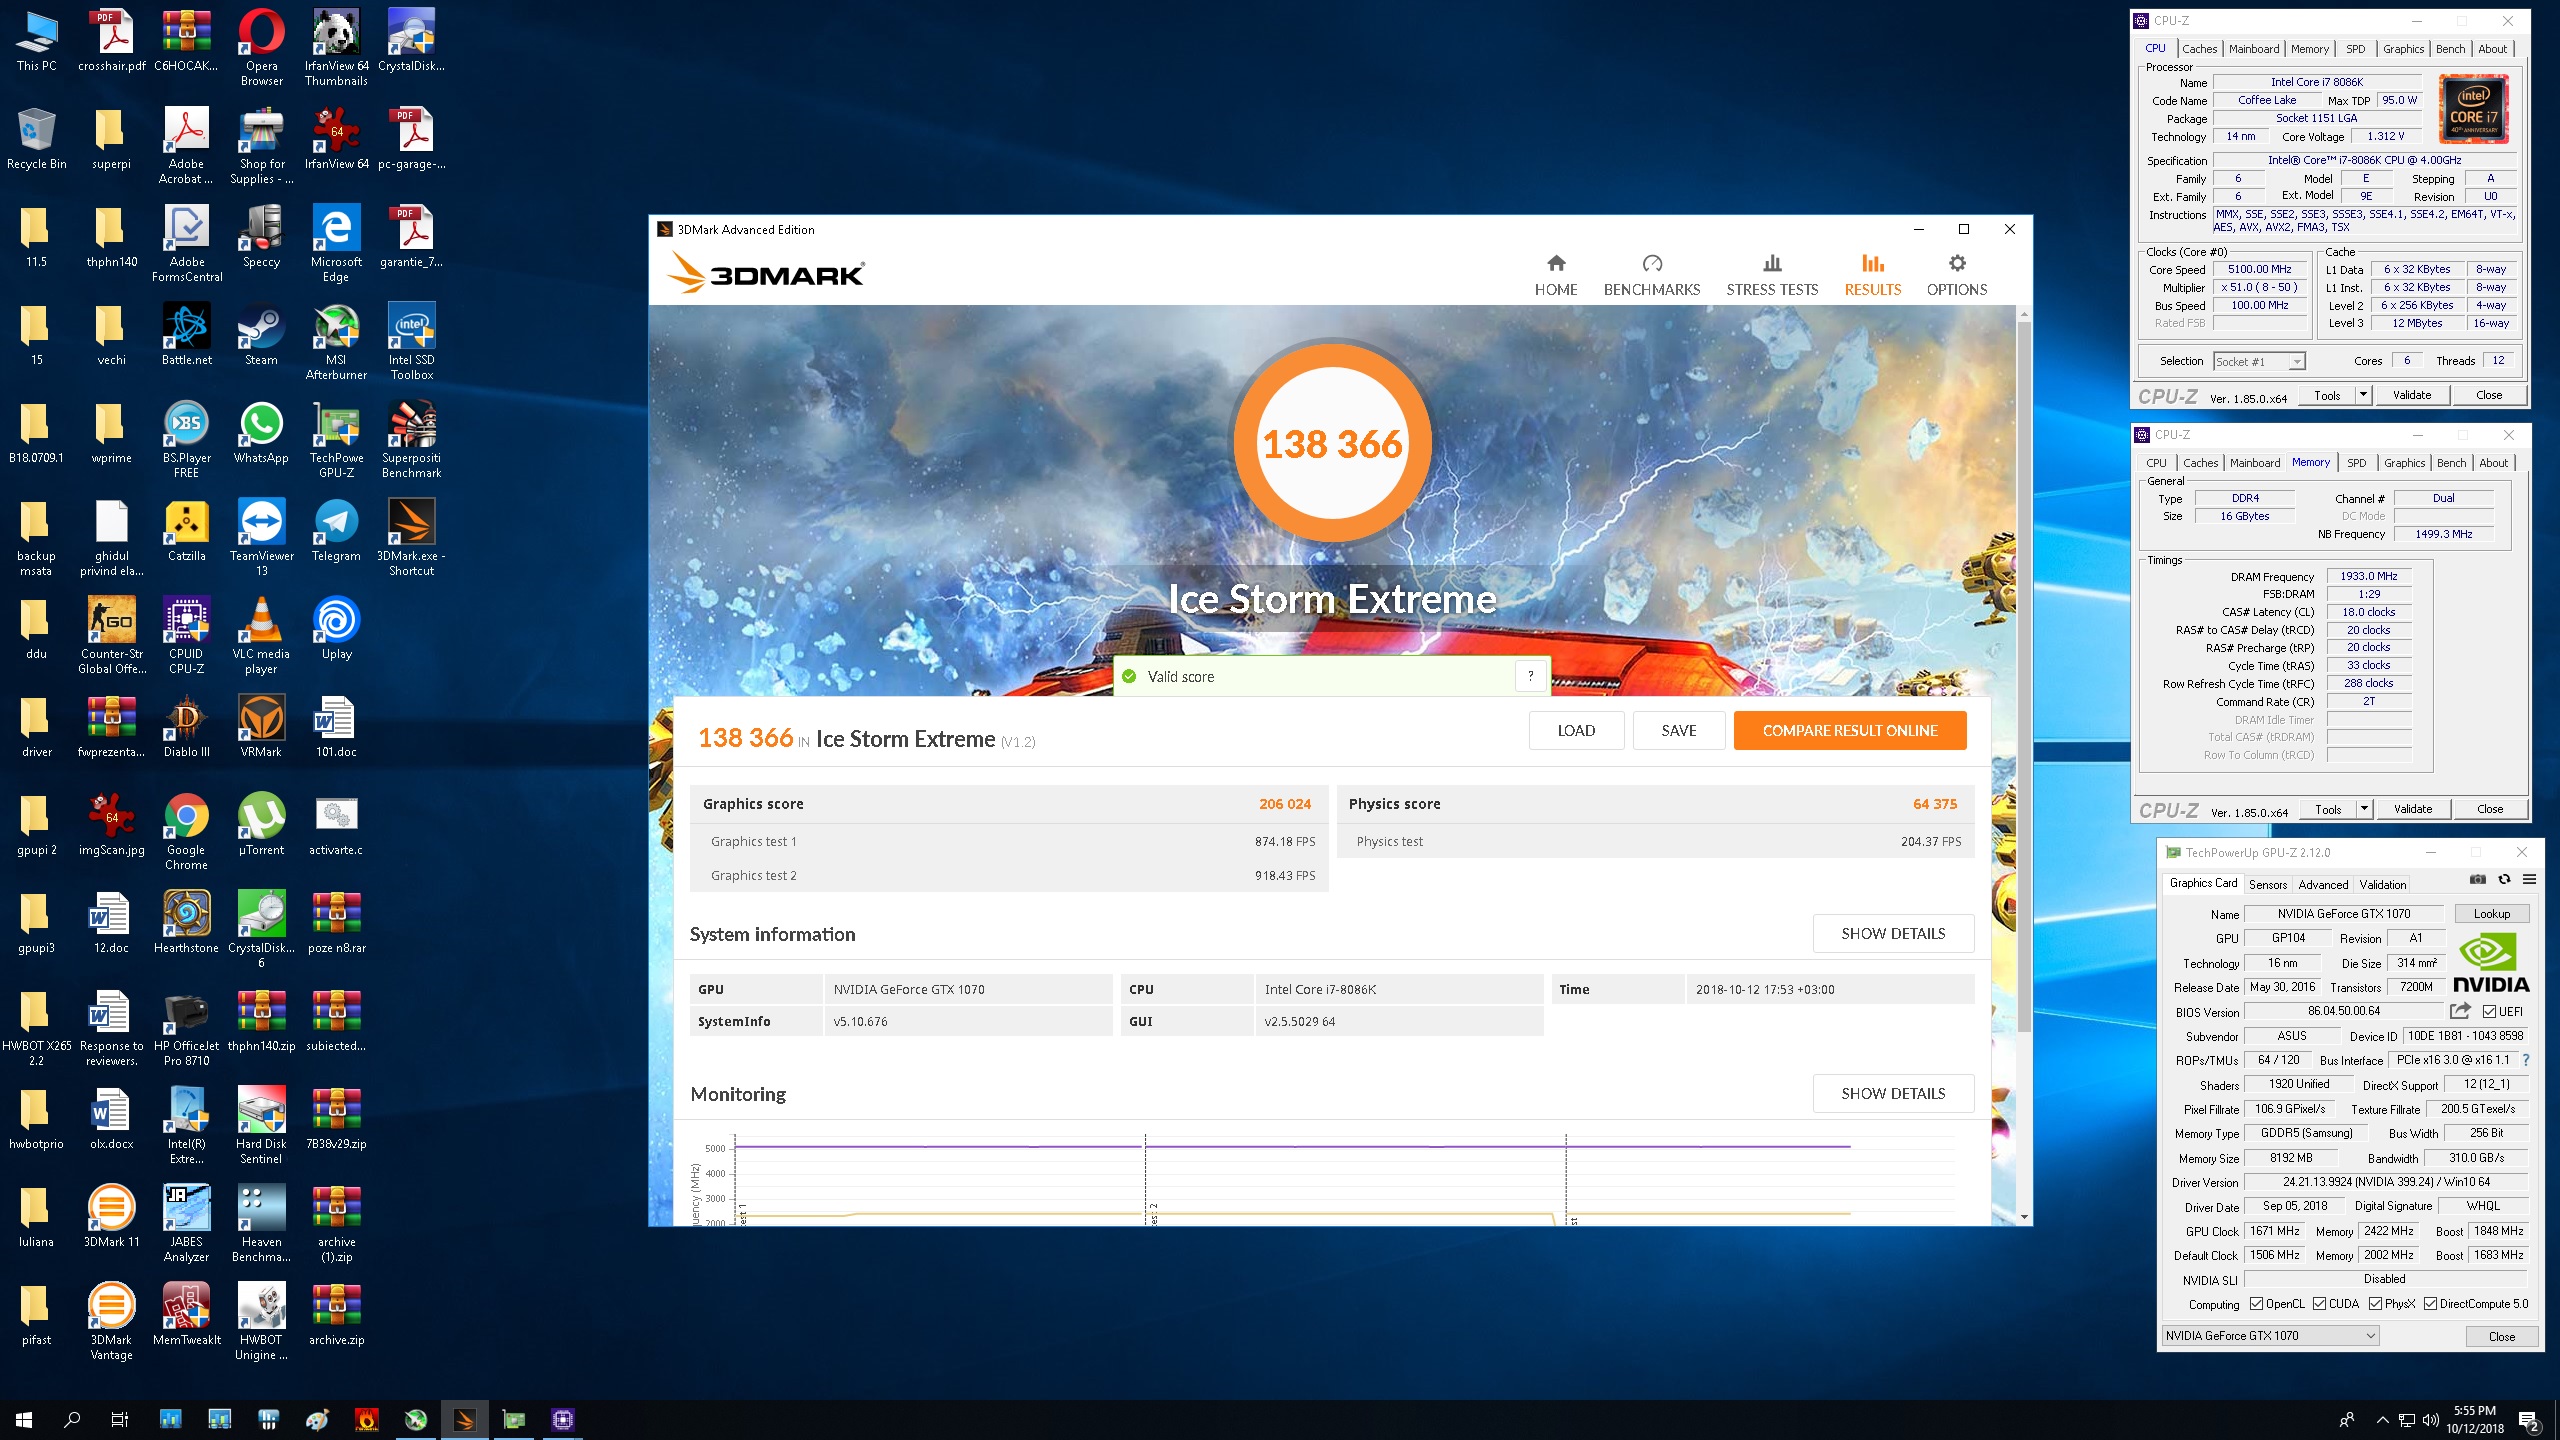Click taskbar clock showing 5:55 PM

tap(2475, 1420)
